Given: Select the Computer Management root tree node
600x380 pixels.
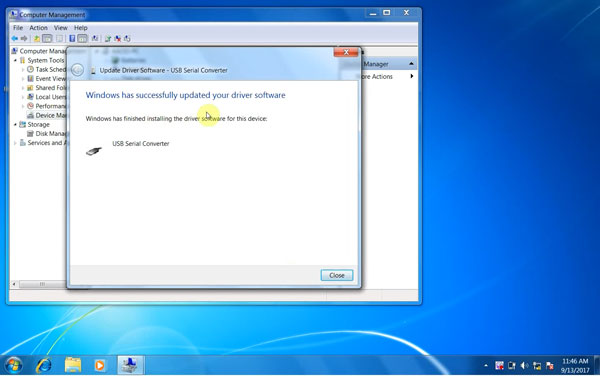Looking at the screenshot, I should pyautogui.click(x=39, y=51).
